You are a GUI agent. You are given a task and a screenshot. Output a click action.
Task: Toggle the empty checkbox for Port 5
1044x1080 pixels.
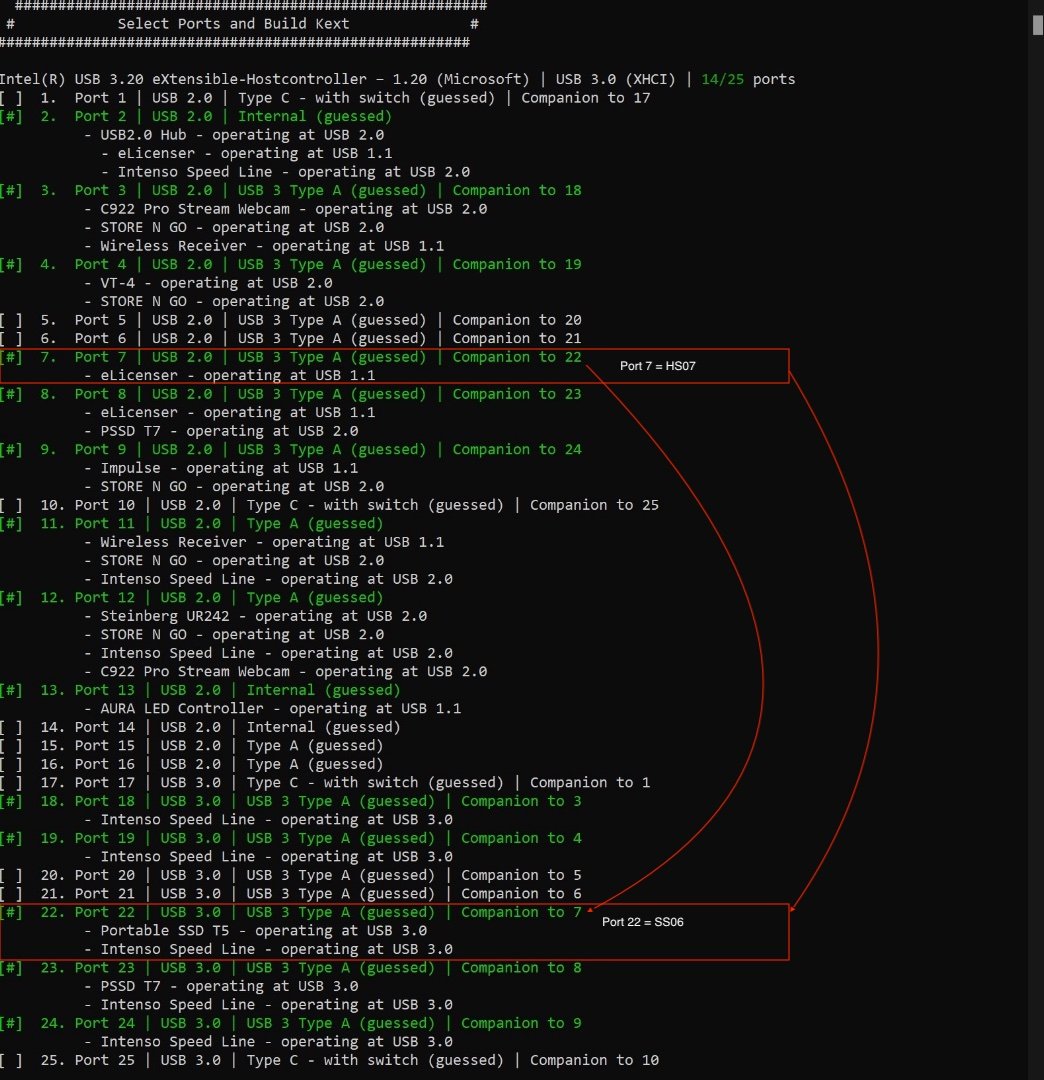(x=11, y=320)
